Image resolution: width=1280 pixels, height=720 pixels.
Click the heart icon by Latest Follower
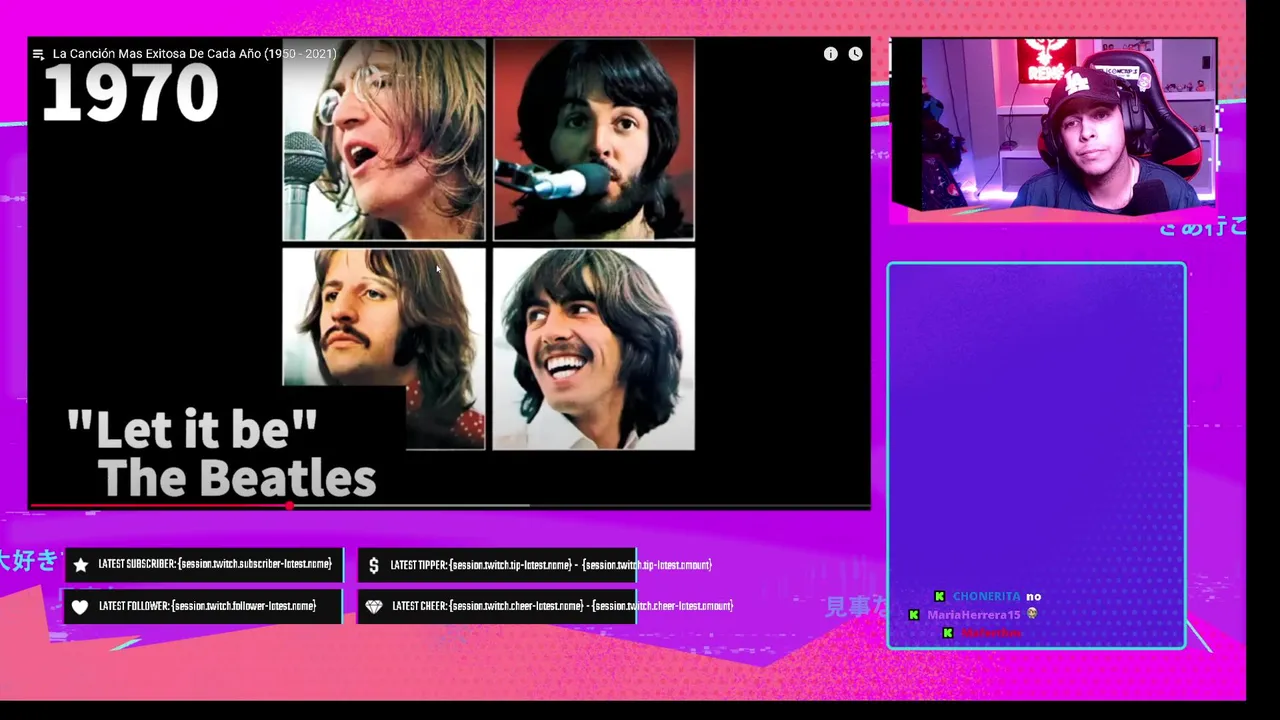point(80,607)
